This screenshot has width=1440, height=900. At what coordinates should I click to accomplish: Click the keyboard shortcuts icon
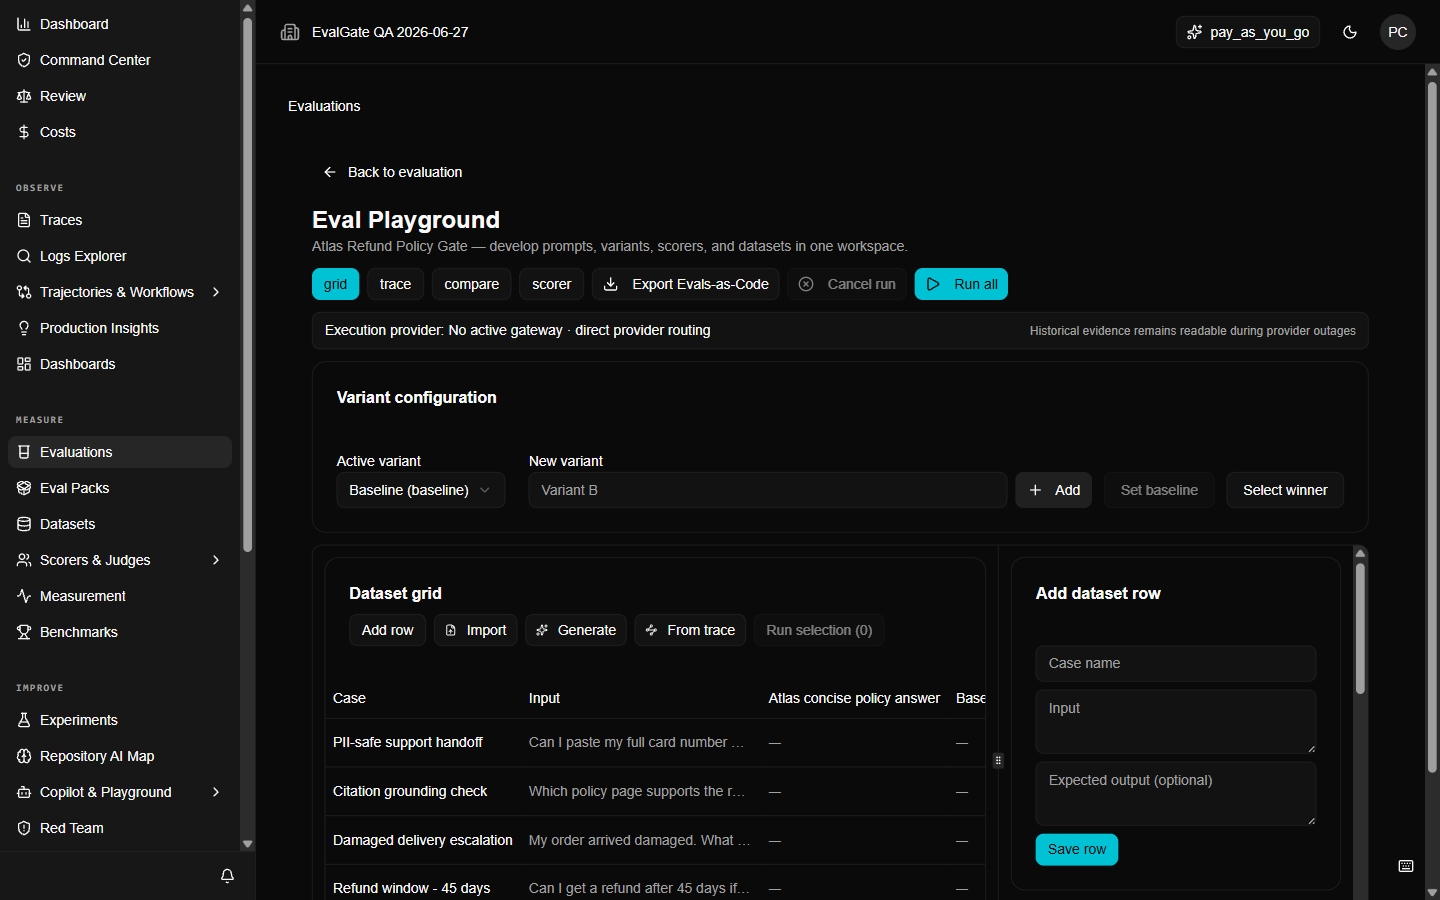pyautogui.click(x=1406, y=866)
